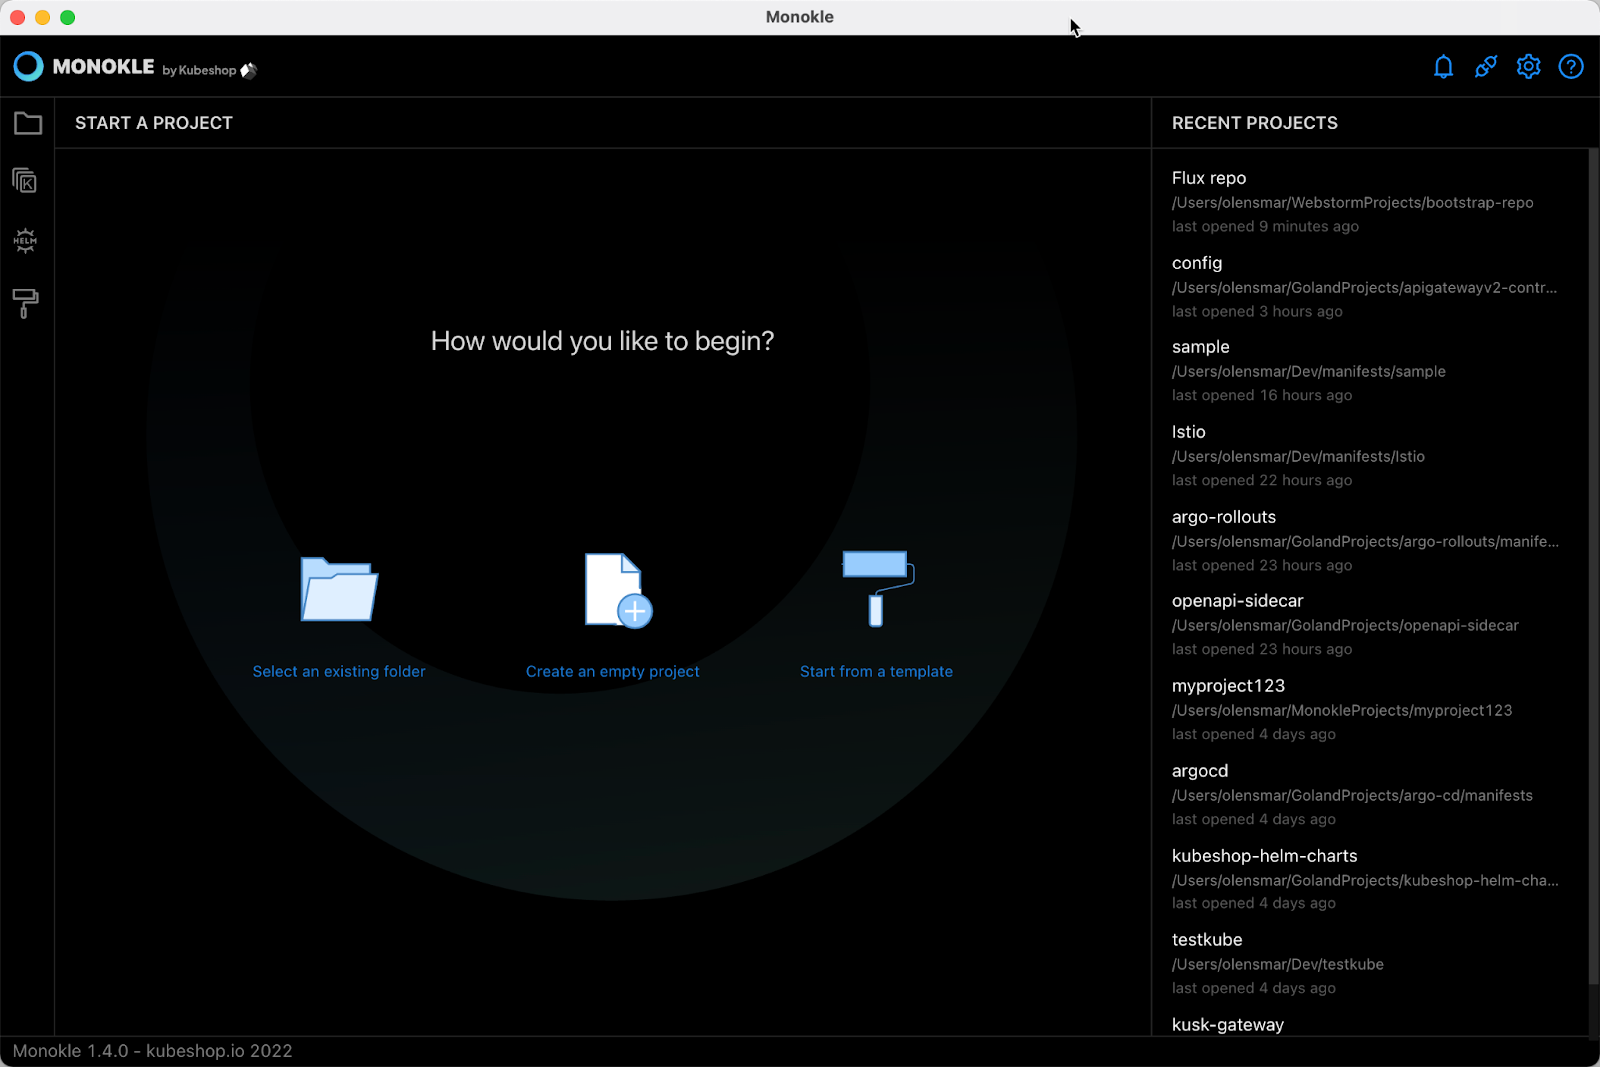
Task: Open the Istio recent project
Action: [x=1189, y=432]
